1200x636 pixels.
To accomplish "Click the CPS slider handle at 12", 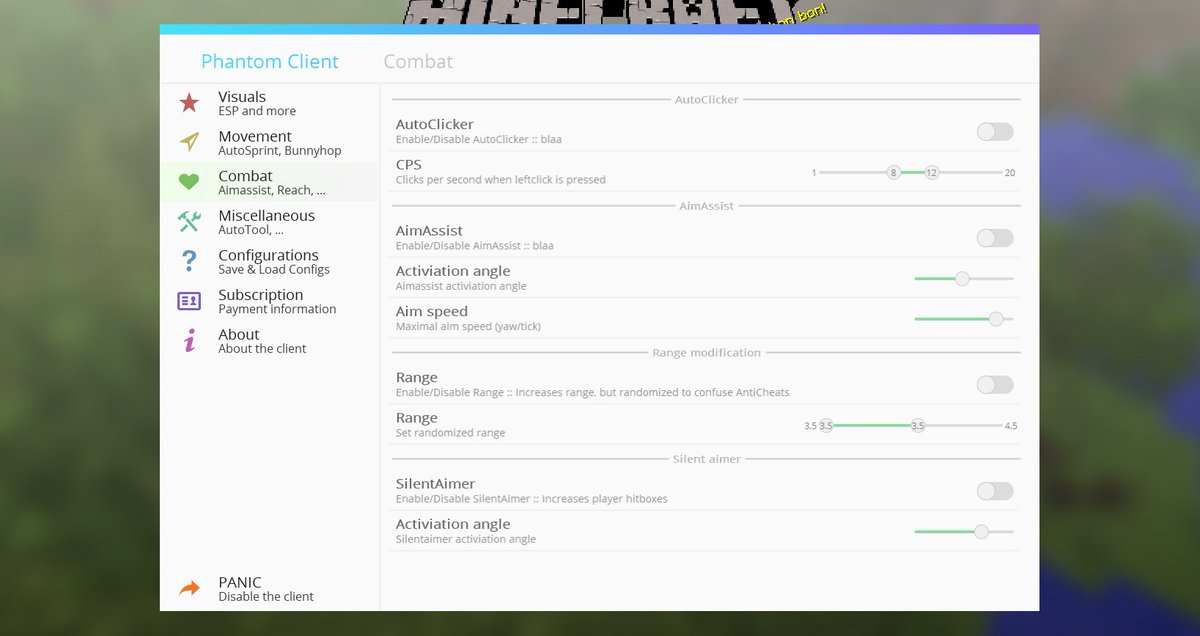I will pyautogui.click(x=931, y=173).
